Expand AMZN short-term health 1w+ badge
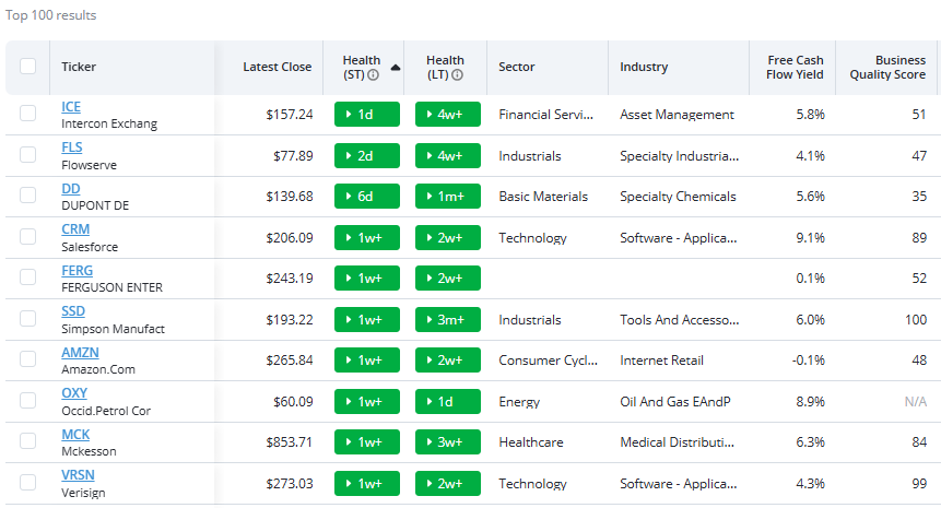This screenshot has height=508, width=941. [x=367, y=360]
